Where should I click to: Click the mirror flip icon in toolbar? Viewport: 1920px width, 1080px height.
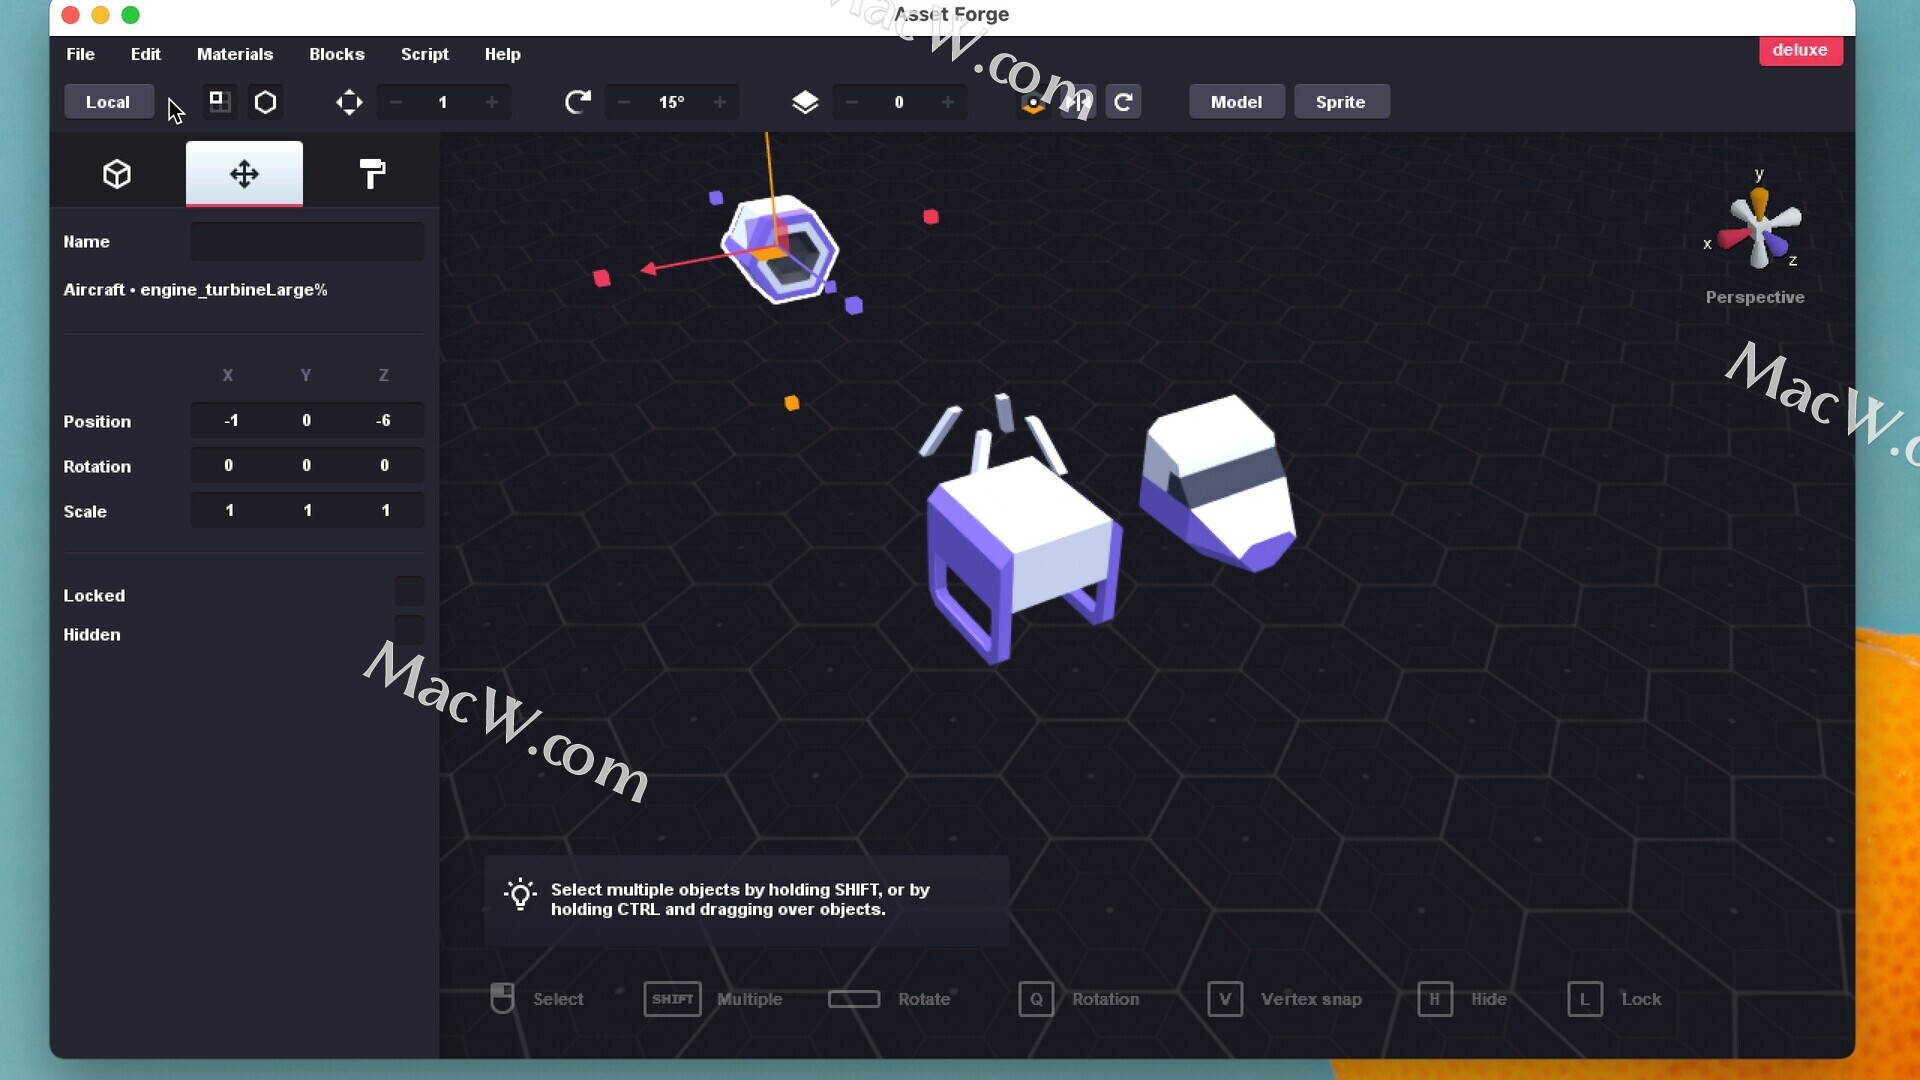pyautogui.click(x=1078, y=102)
